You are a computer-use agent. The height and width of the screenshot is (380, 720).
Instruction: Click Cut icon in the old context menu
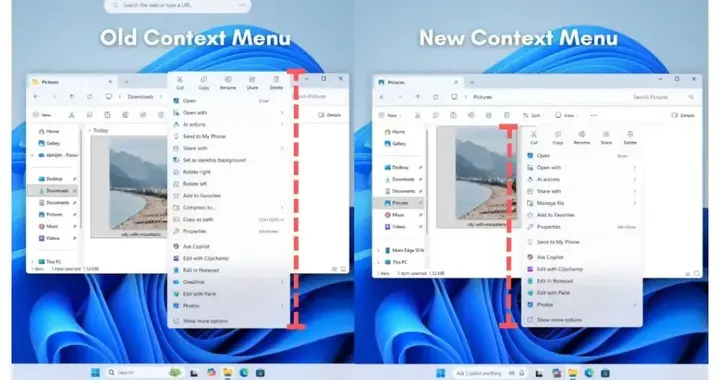coord(180,79)
